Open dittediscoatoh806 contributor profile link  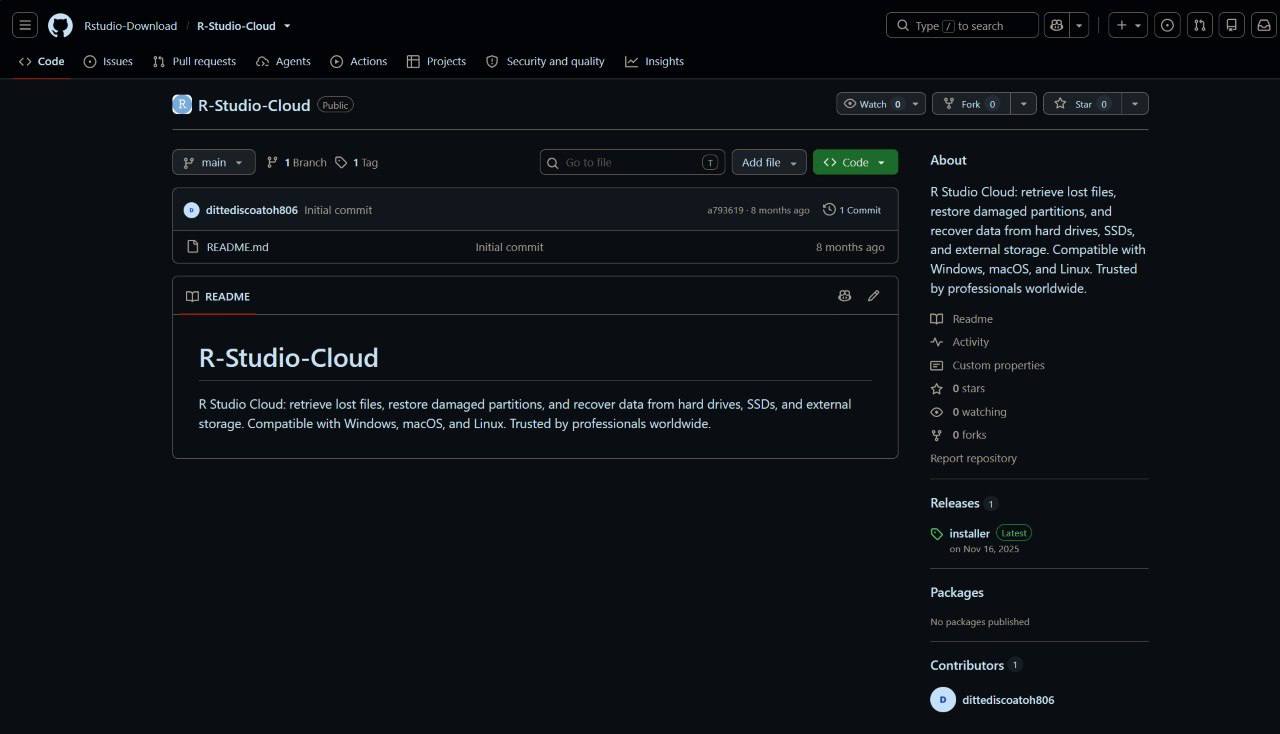(1008, 700)
